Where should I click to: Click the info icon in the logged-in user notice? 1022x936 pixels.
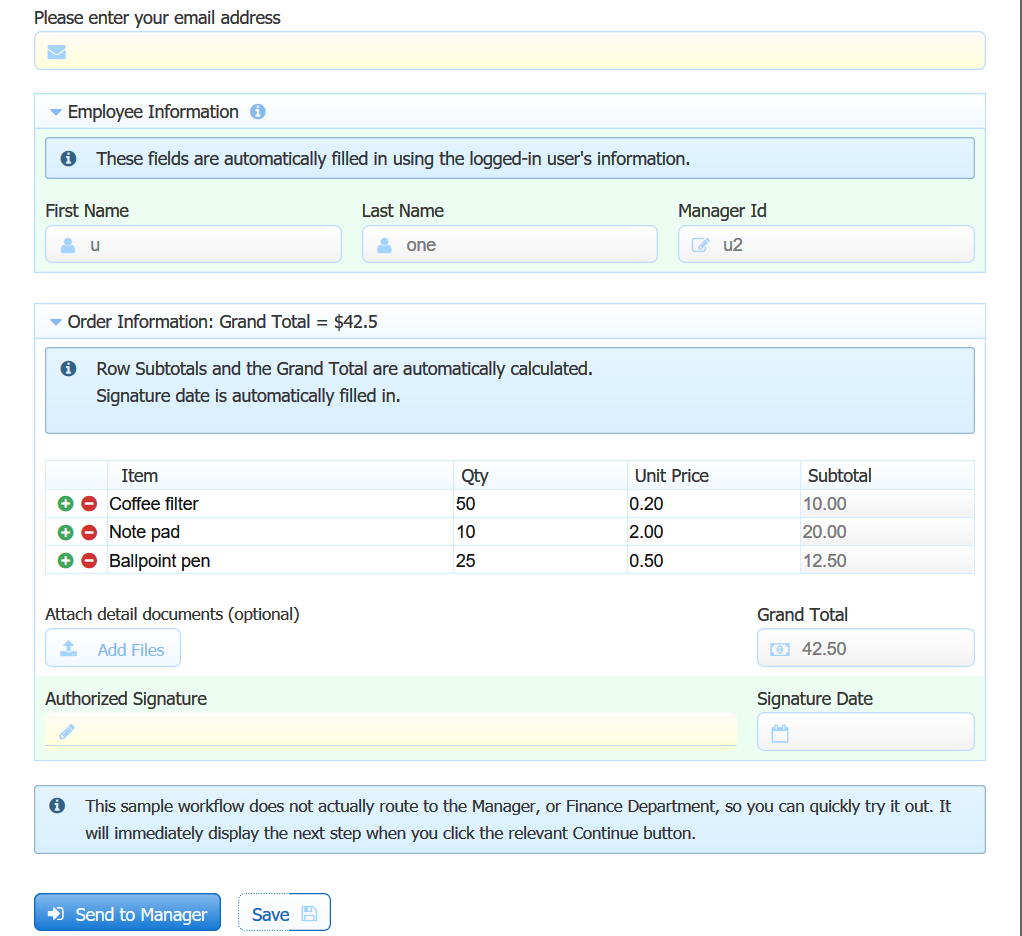[x=68, y=158]
